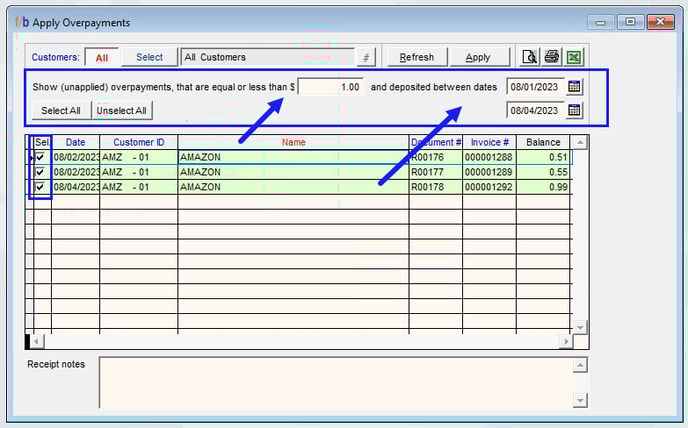Open calendar picker for start date 08/01/2023

pos(575,87)
